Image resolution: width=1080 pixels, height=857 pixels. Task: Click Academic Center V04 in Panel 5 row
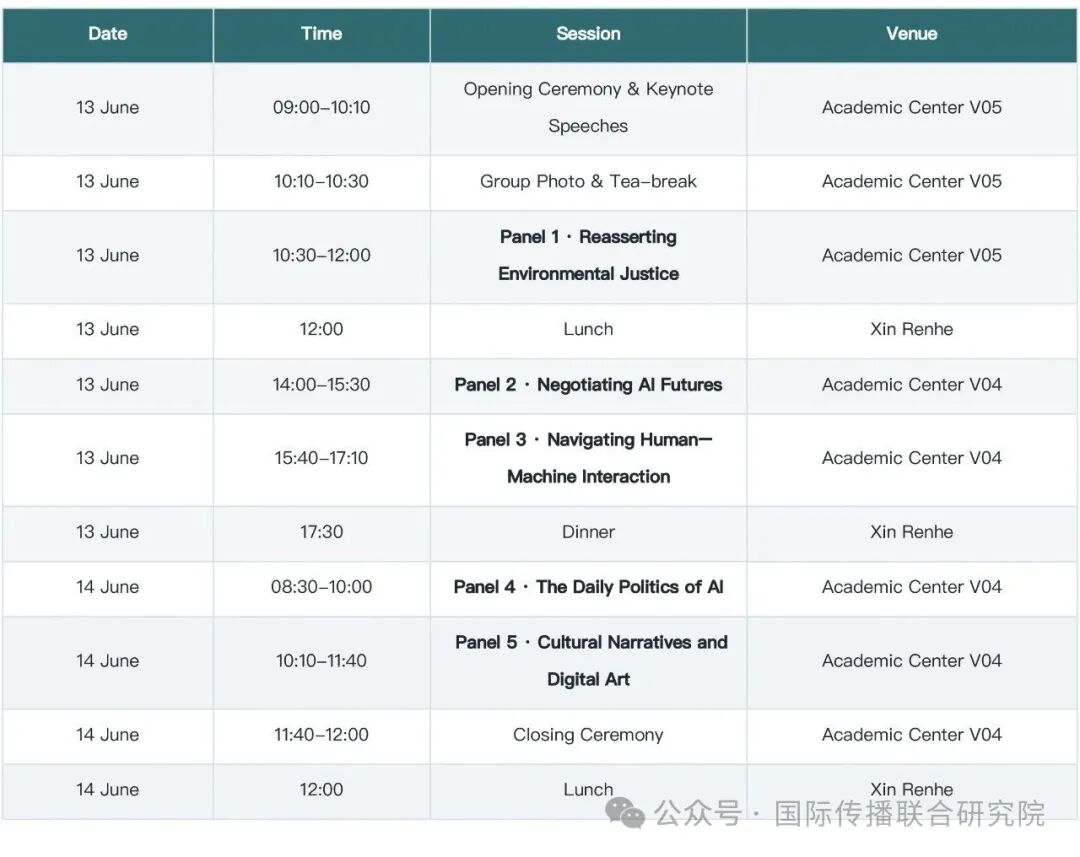(x=911, y=661)
